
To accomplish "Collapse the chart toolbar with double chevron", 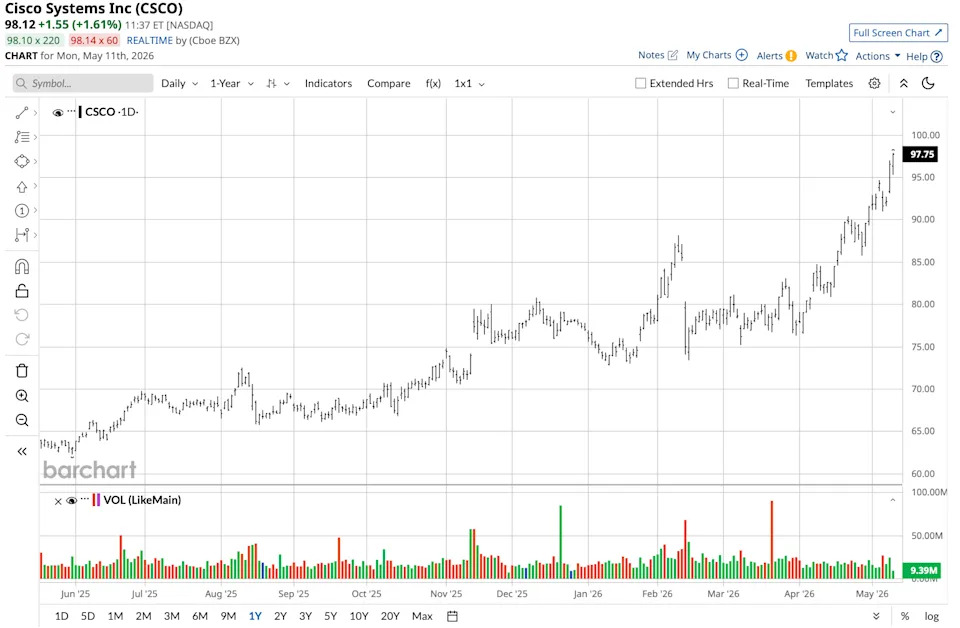I will click(x=904, y=83).
